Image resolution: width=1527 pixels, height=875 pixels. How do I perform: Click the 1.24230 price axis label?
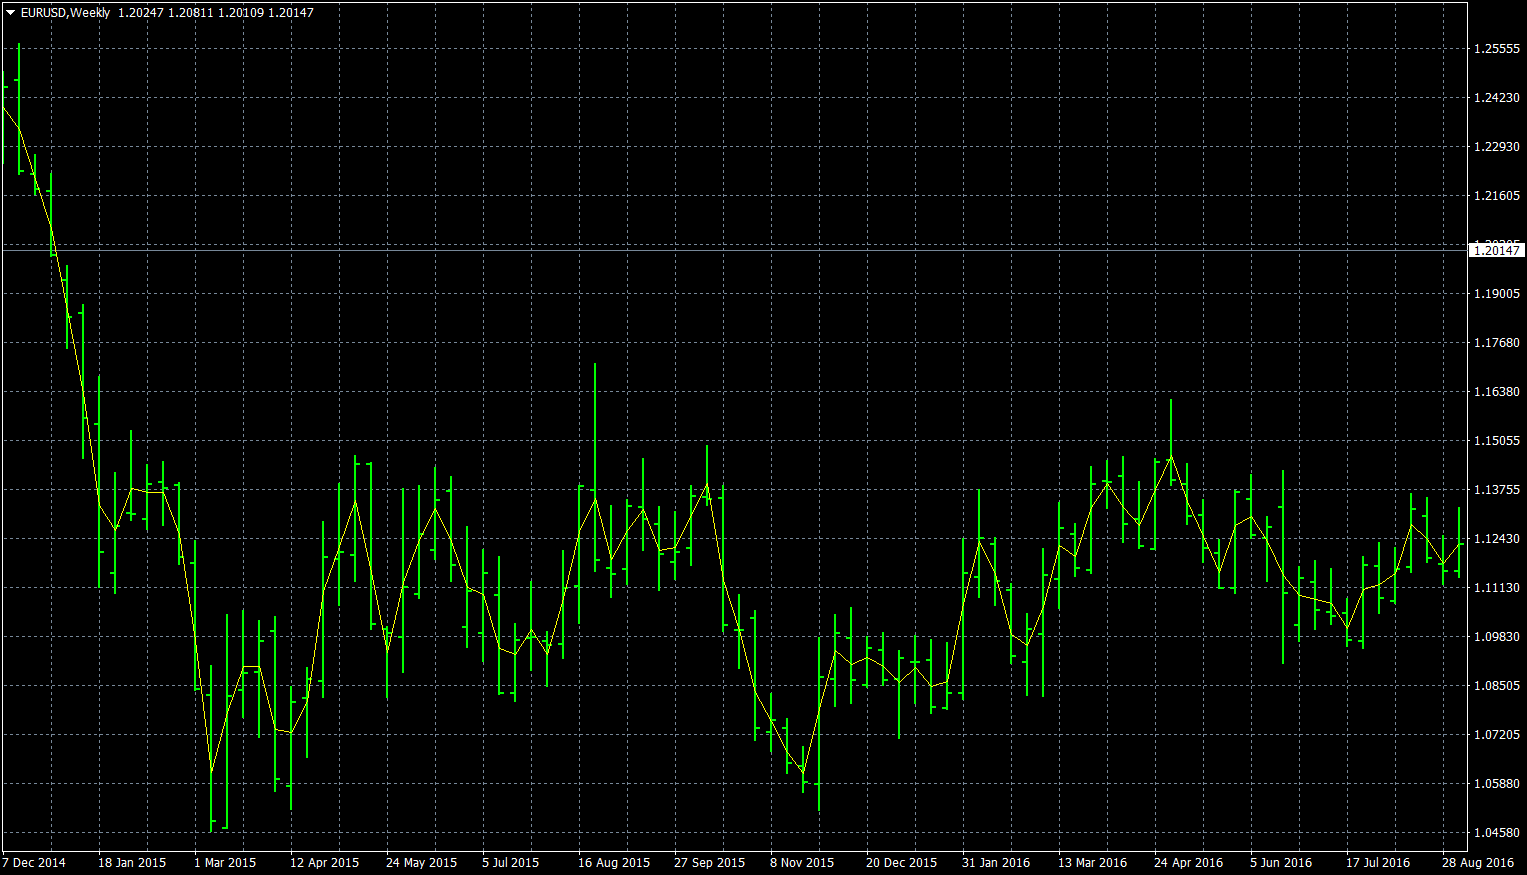click(1497, 98)
